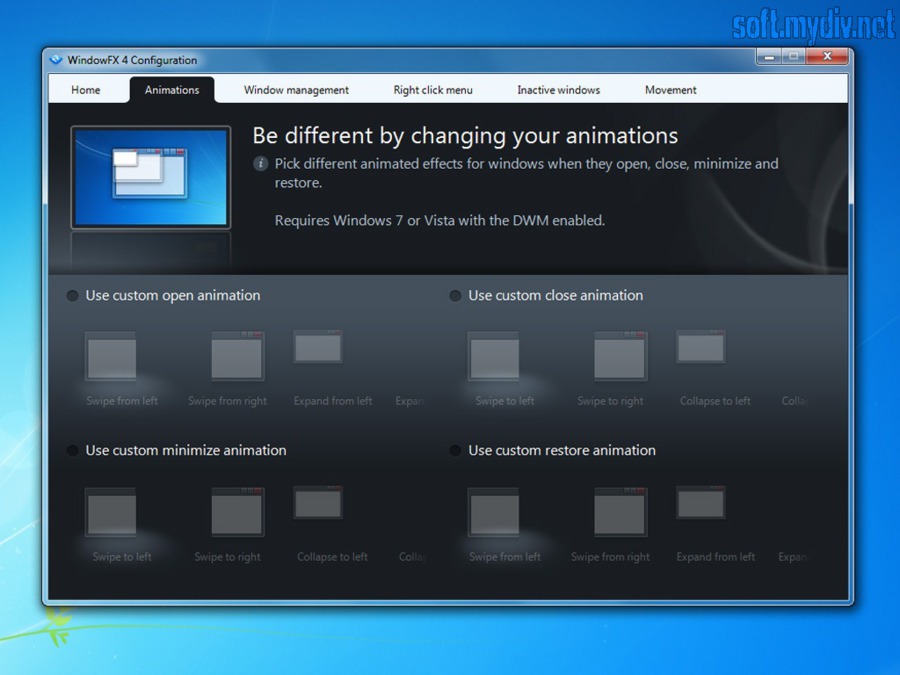This screenshot has width=900, height=675.
Task: Click the WindowFX app icon in title bar
Action: 56,60
